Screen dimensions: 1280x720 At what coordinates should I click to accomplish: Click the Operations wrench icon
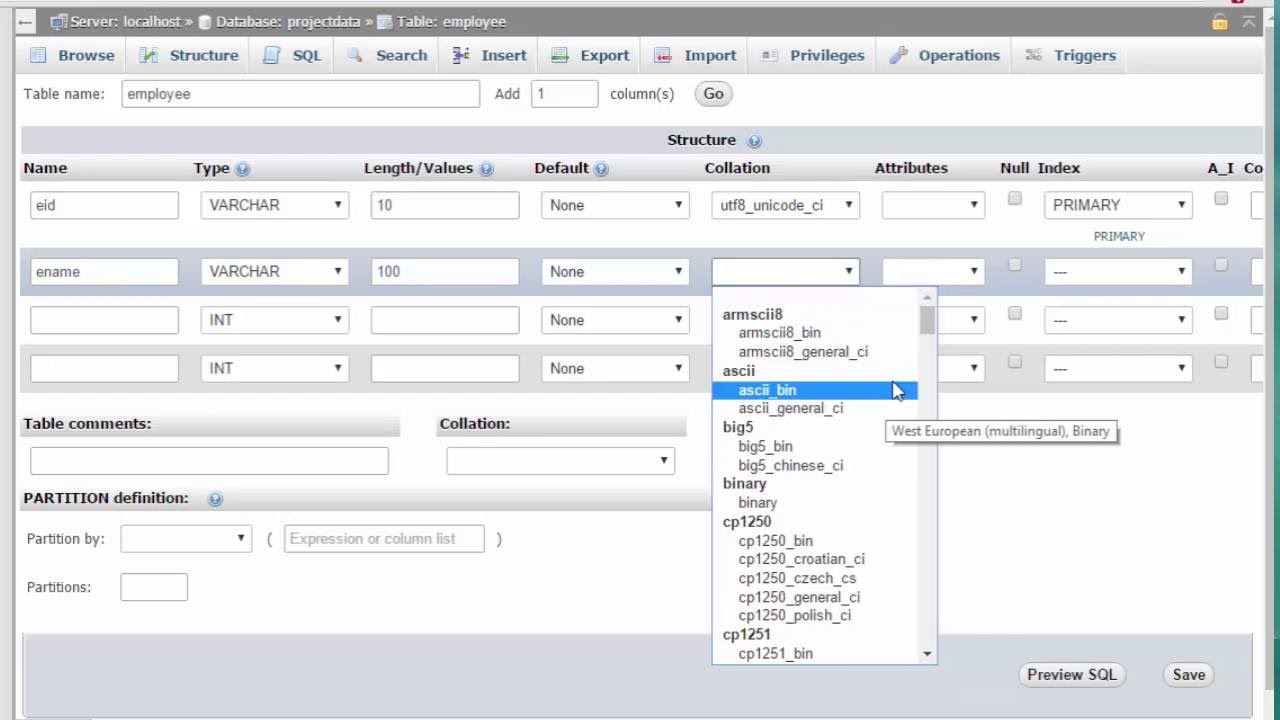click(898, 55)
